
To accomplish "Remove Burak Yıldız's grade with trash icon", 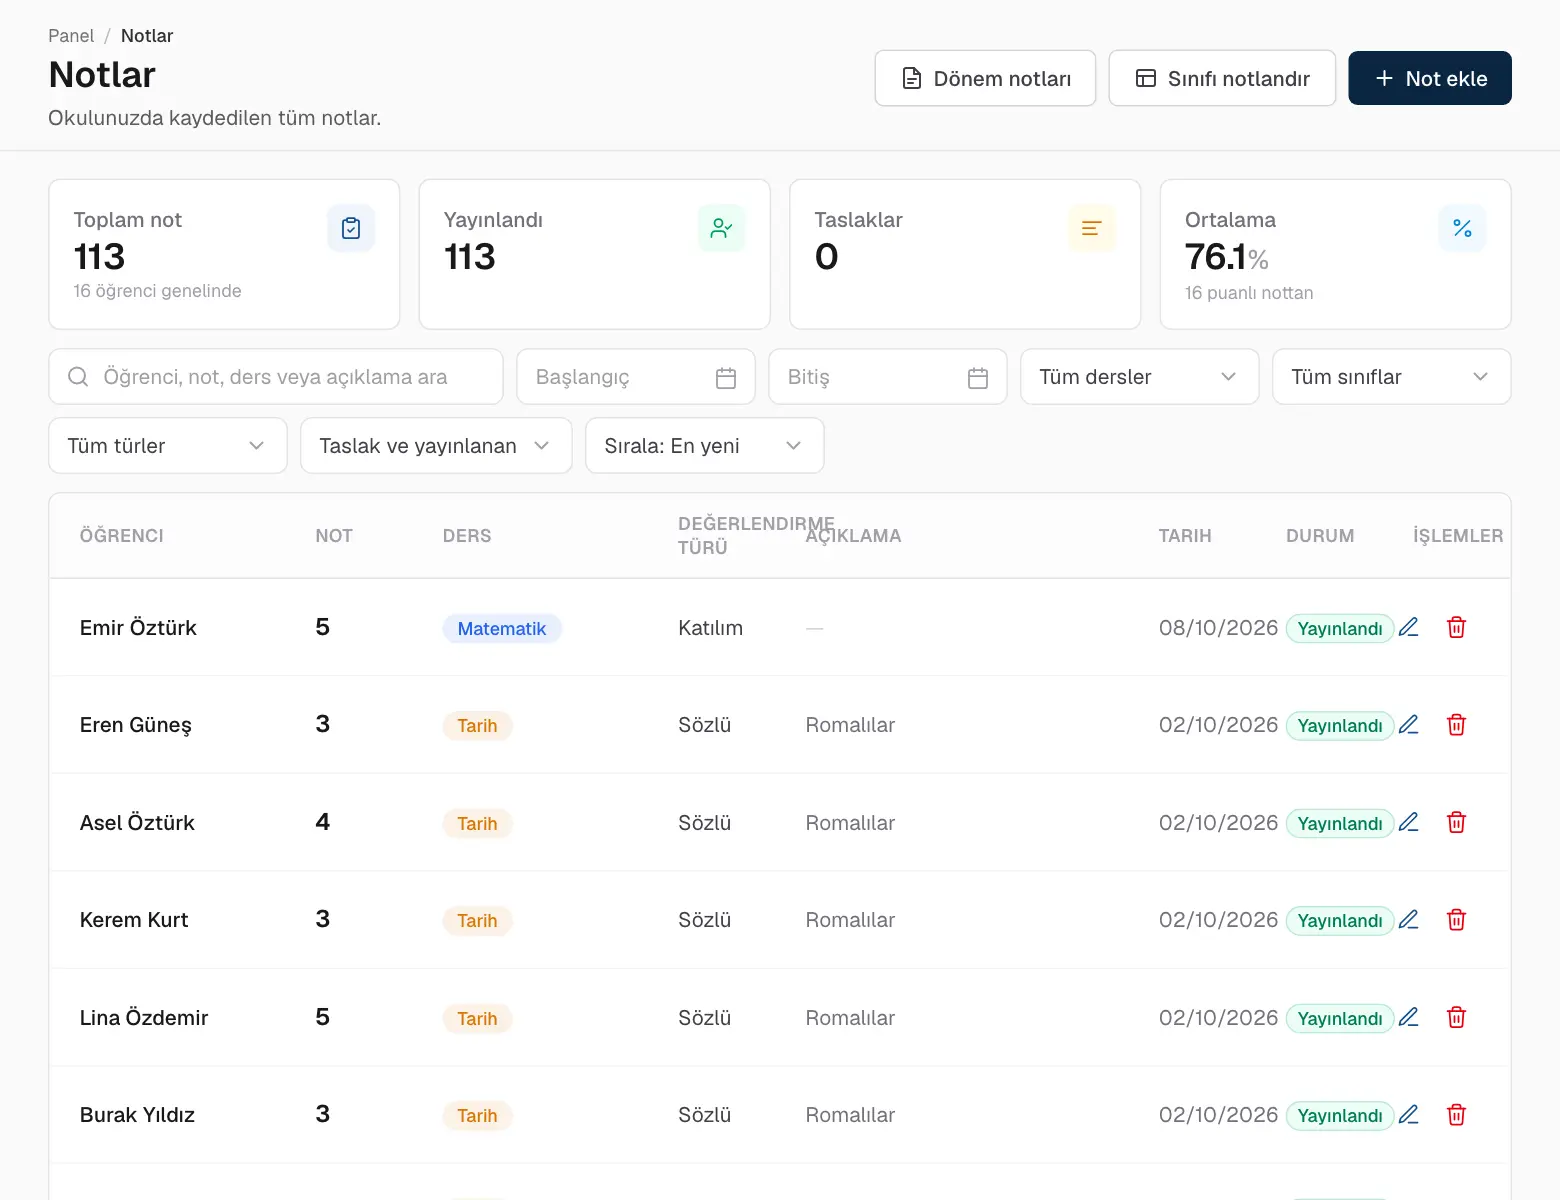I will pyautogui.click(x=1456, y=1115).
